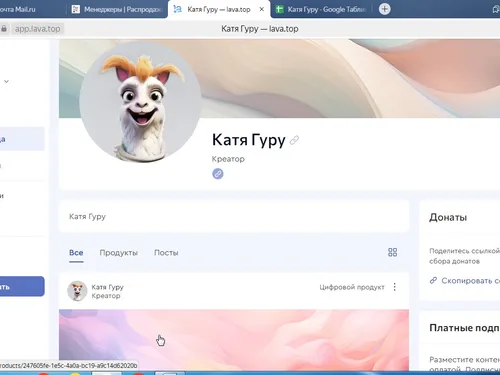500x375 pixels.
Task: Click the lock icon in address bar
Action: coord(4,29)
